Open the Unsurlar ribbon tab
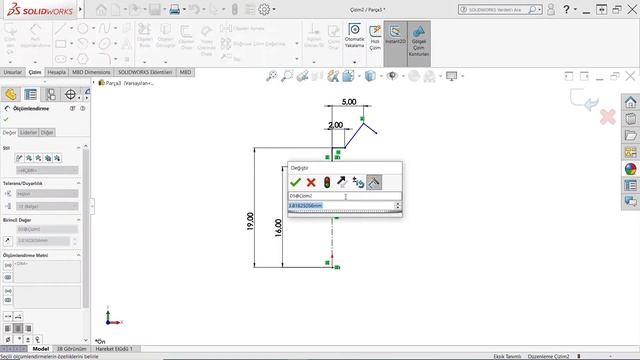The image size is (640, 360). 13,72
